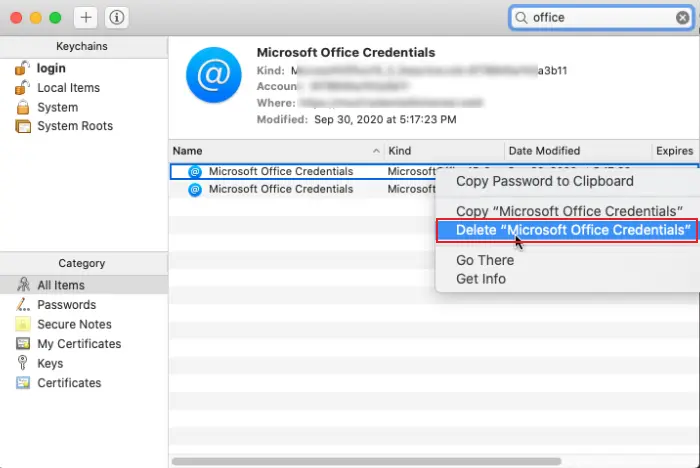Select the login keychain

tap(51, 68)
